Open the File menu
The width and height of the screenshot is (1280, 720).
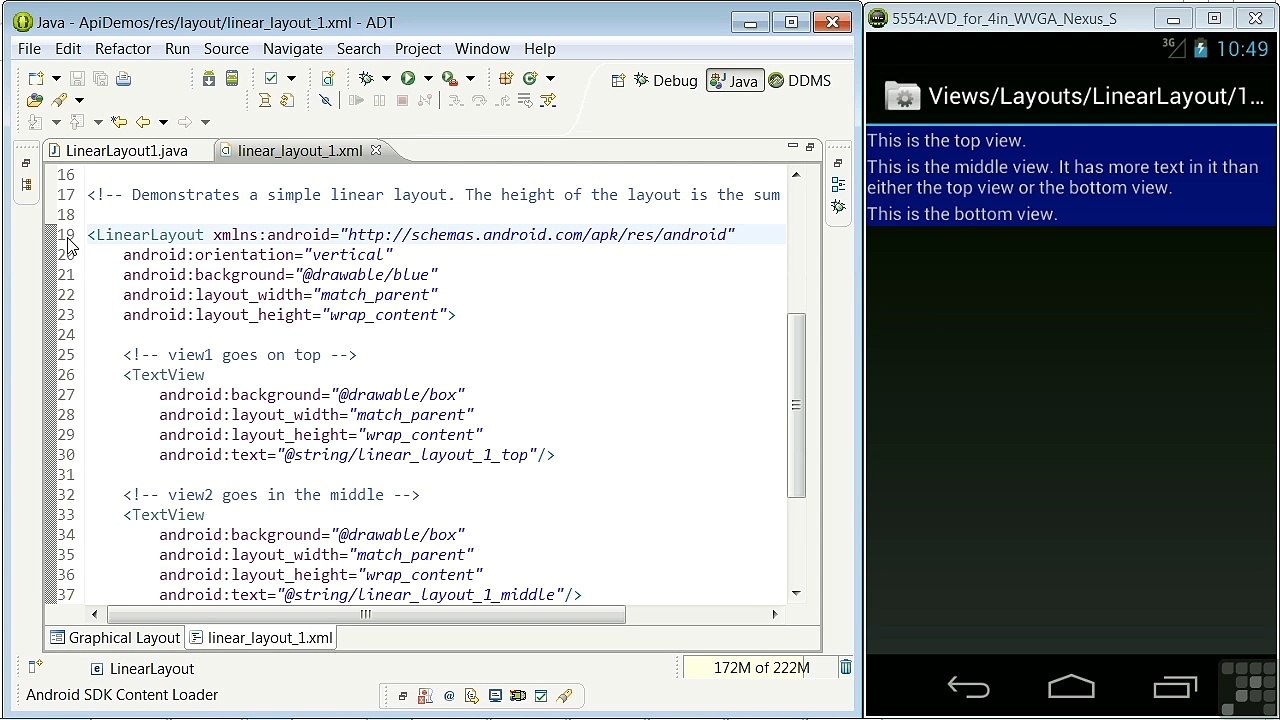coord(29,49)
